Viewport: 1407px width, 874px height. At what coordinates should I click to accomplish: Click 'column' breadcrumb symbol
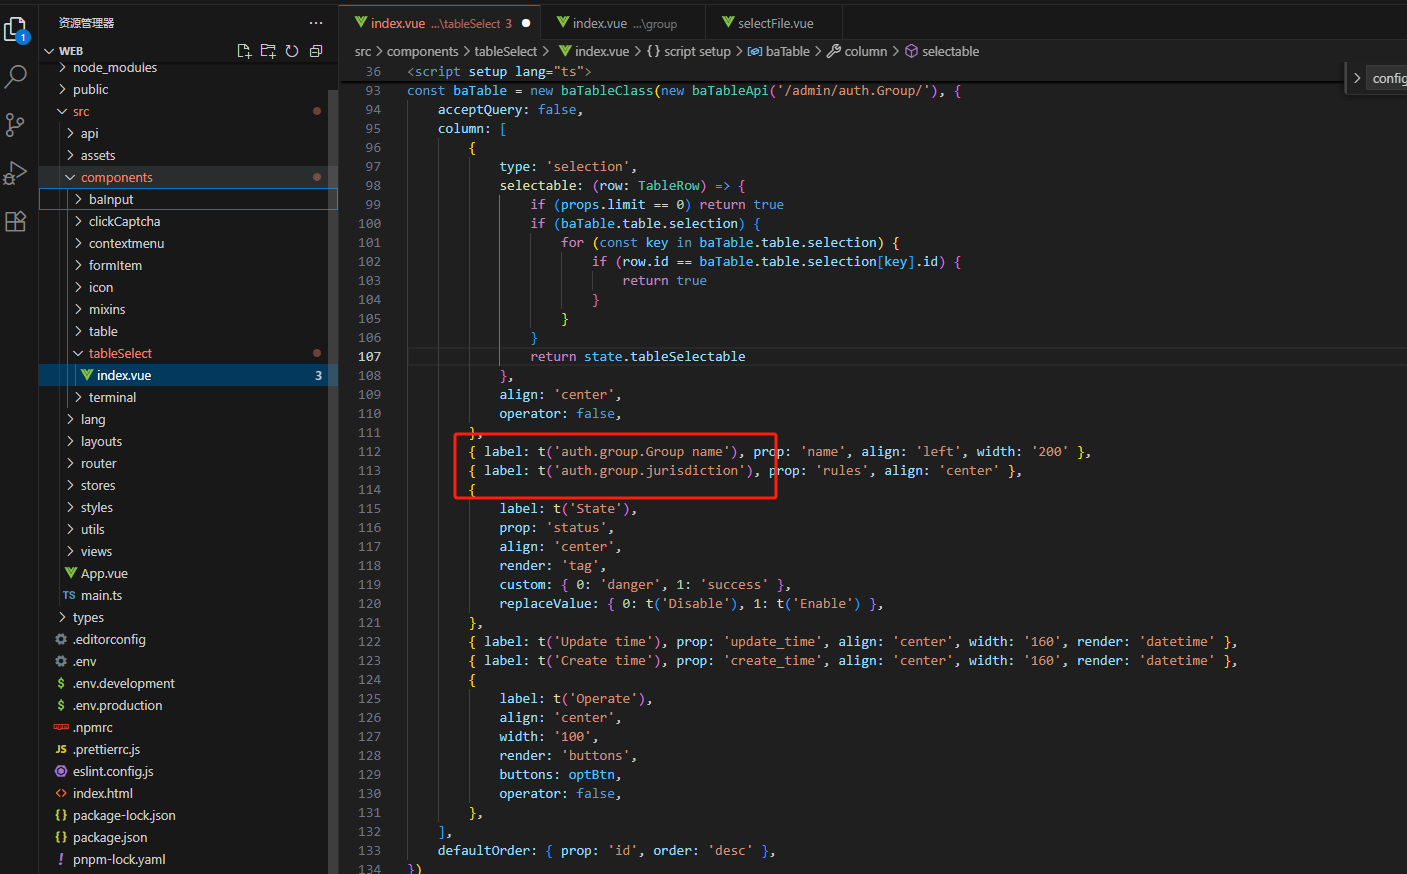coord(857,52)
